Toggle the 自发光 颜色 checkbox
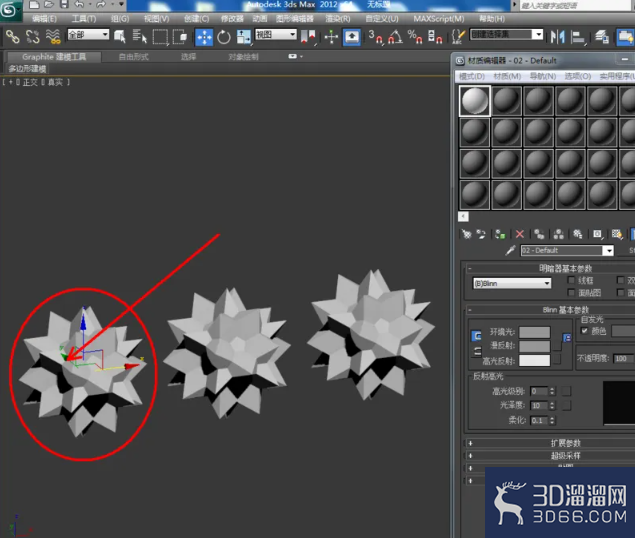Viewport: 635px width, 538px height. 584,331
